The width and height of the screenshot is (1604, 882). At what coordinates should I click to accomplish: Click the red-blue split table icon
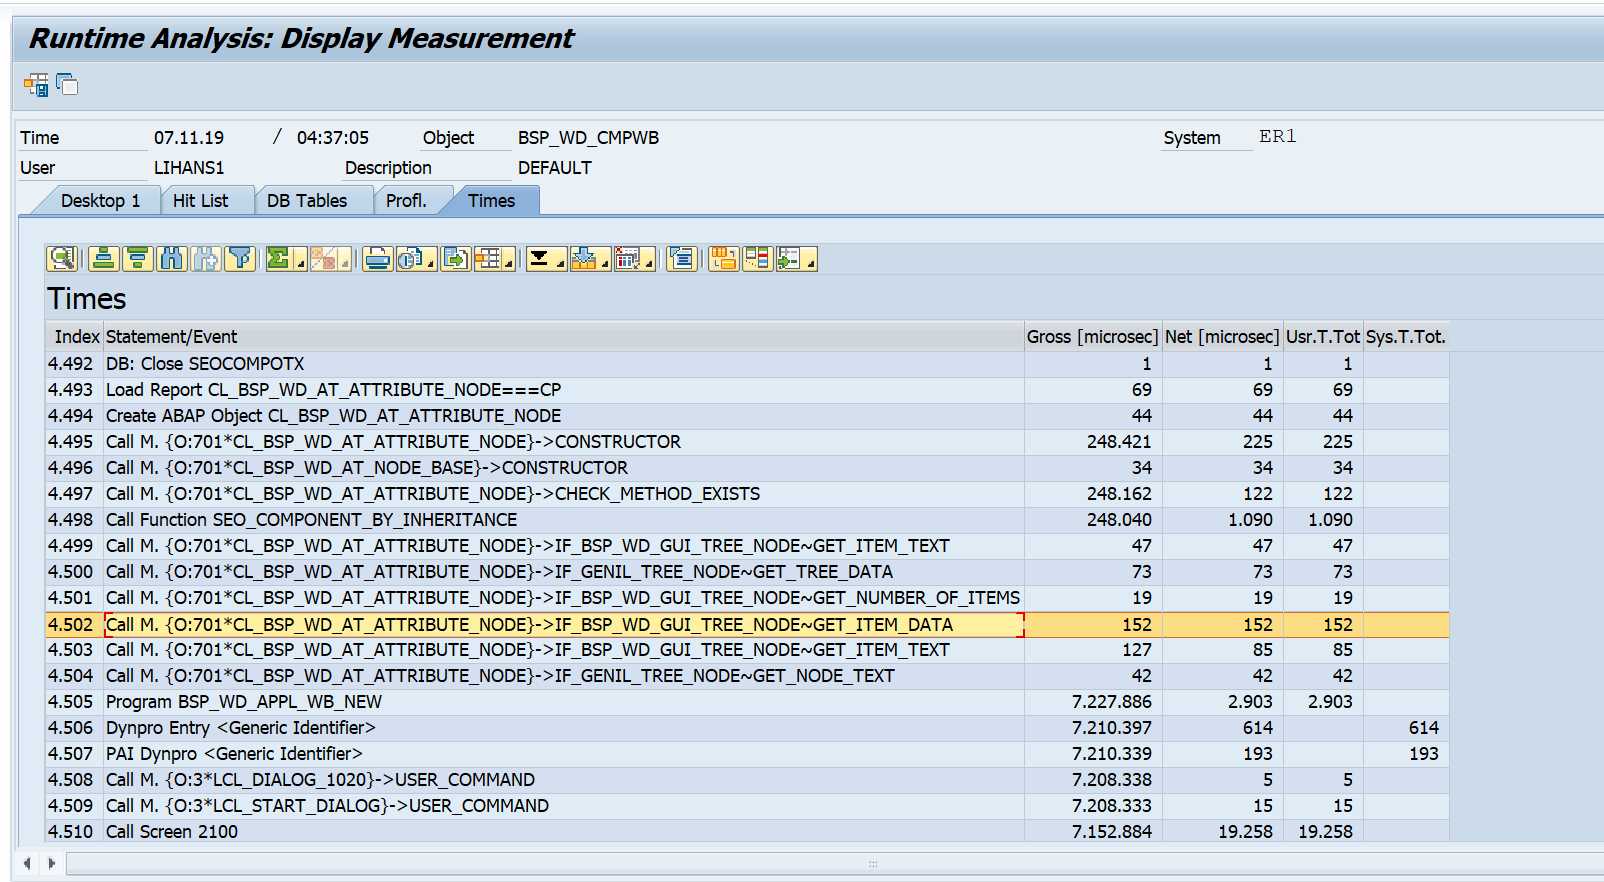pyautogui.click(x=757, y=259)
